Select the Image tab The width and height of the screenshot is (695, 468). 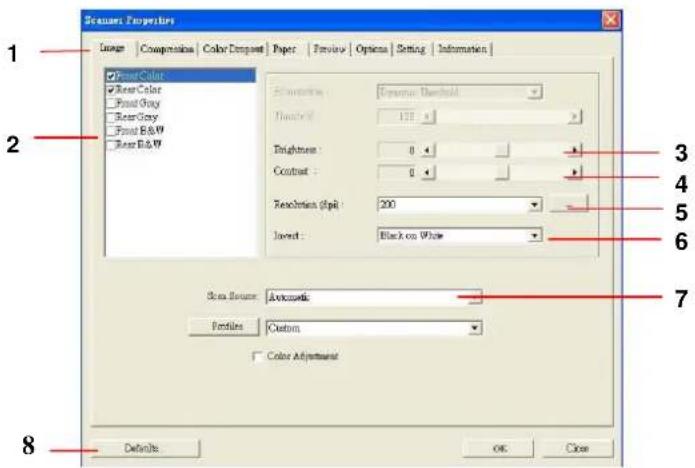pos(112,47)
